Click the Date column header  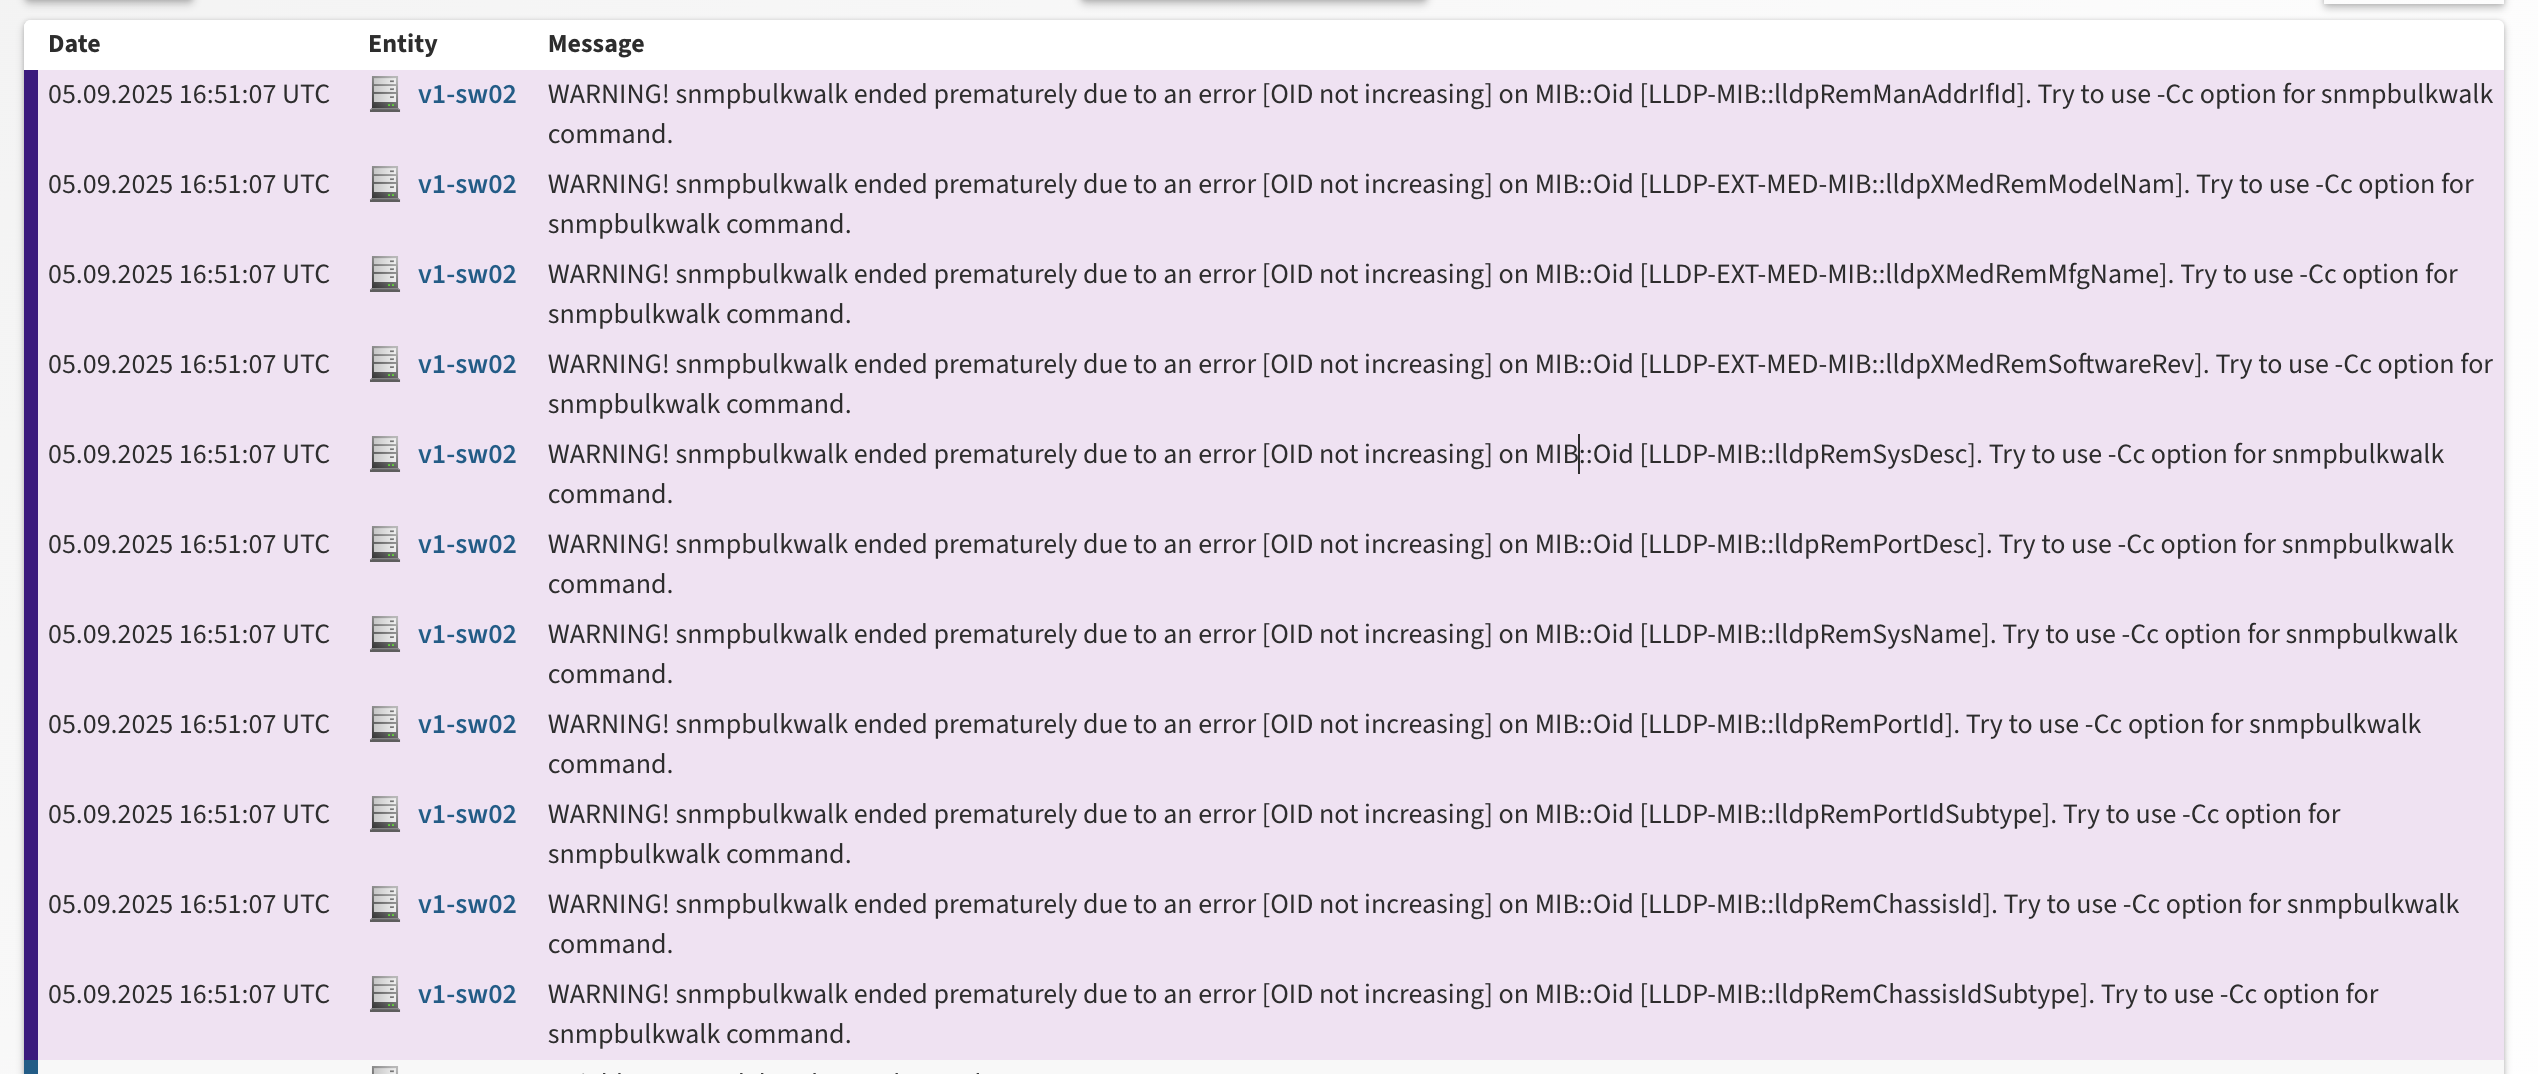(74, 44)
